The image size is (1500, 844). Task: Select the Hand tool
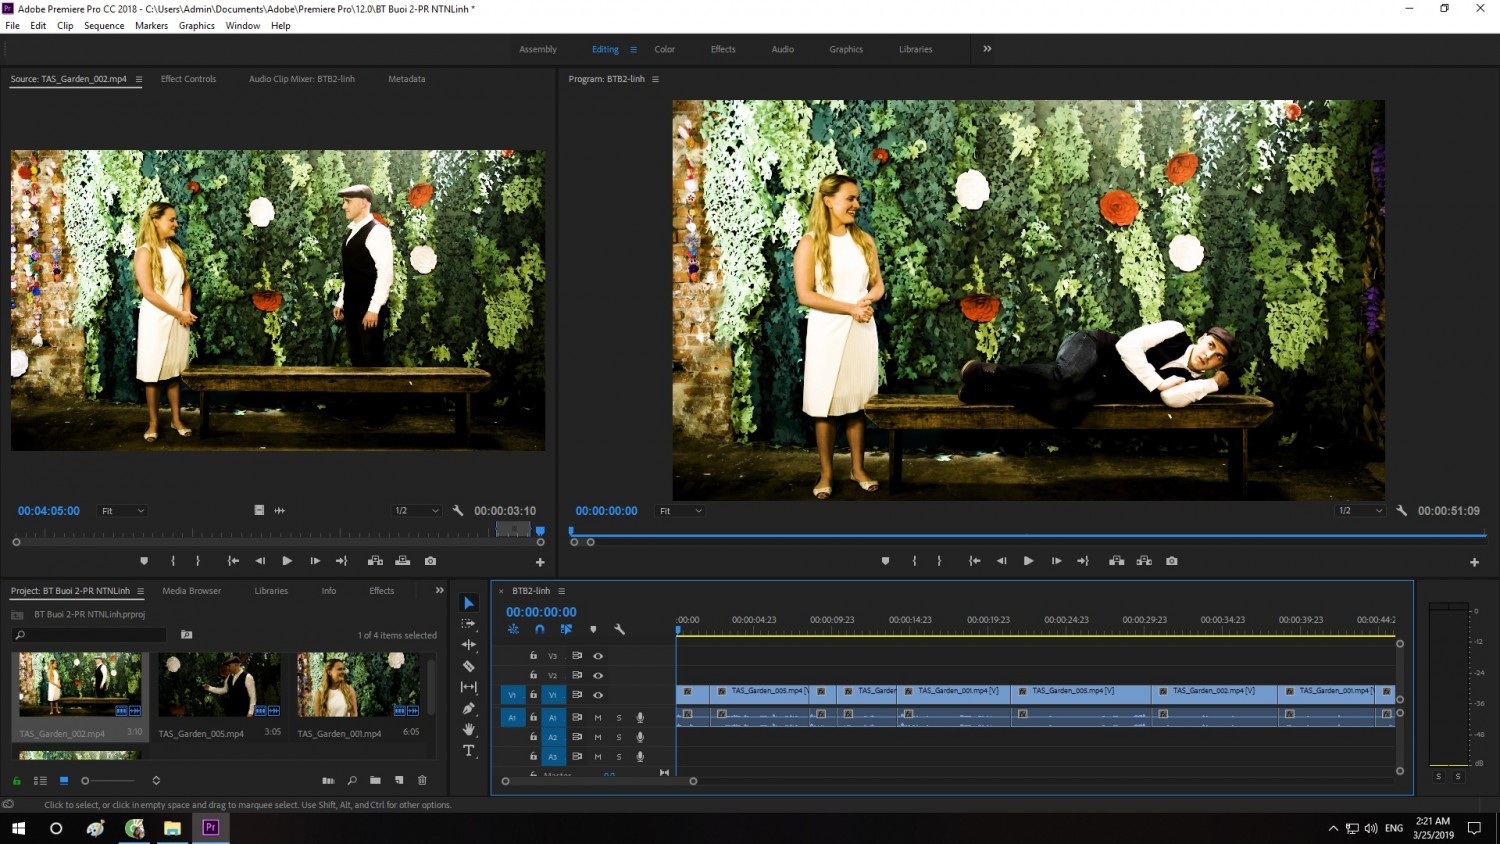pos(468,729)
